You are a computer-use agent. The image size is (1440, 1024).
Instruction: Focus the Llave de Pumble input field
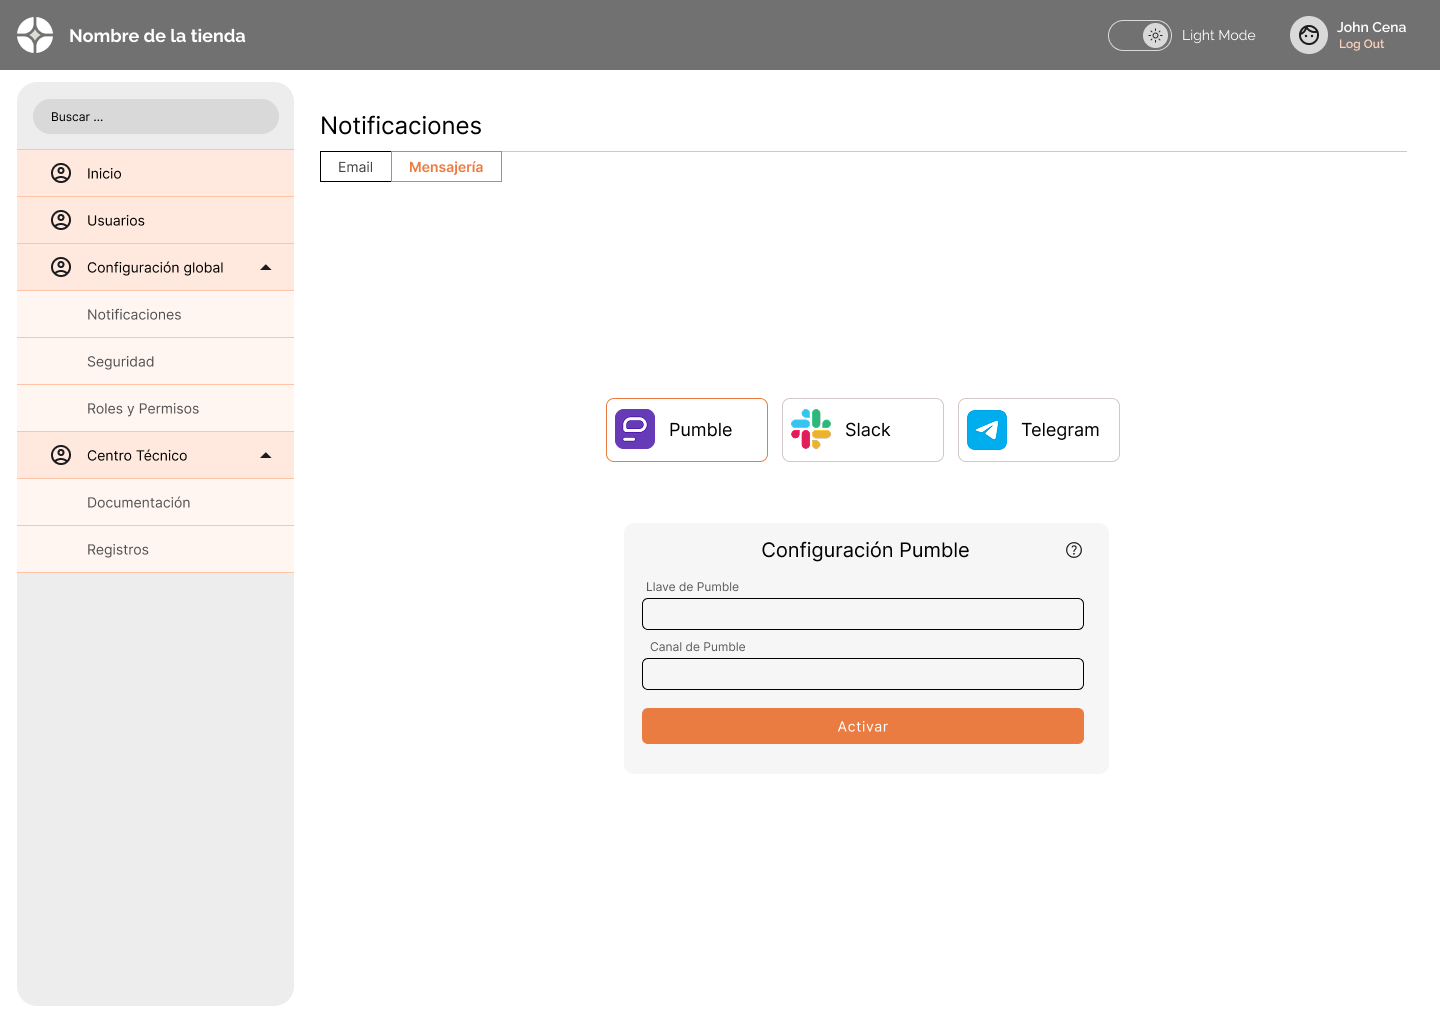(862, 614)
